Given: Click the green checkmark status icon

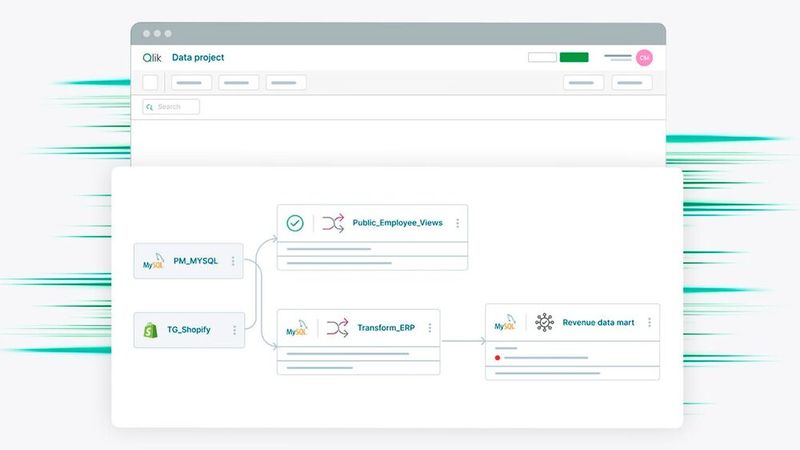Looking at the screenshot, I should coord(295,223).
